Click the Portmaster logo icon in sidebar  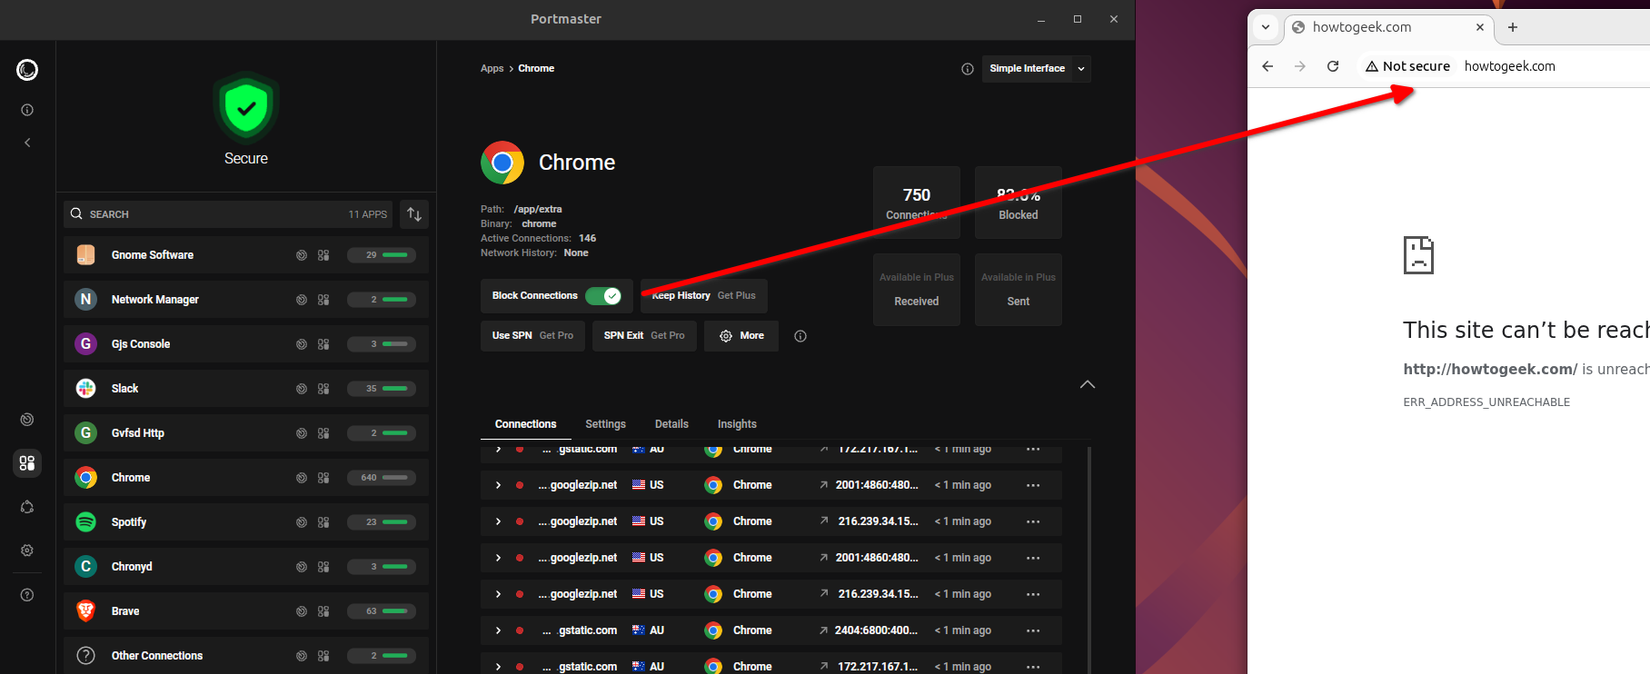(x=27, y=70)
